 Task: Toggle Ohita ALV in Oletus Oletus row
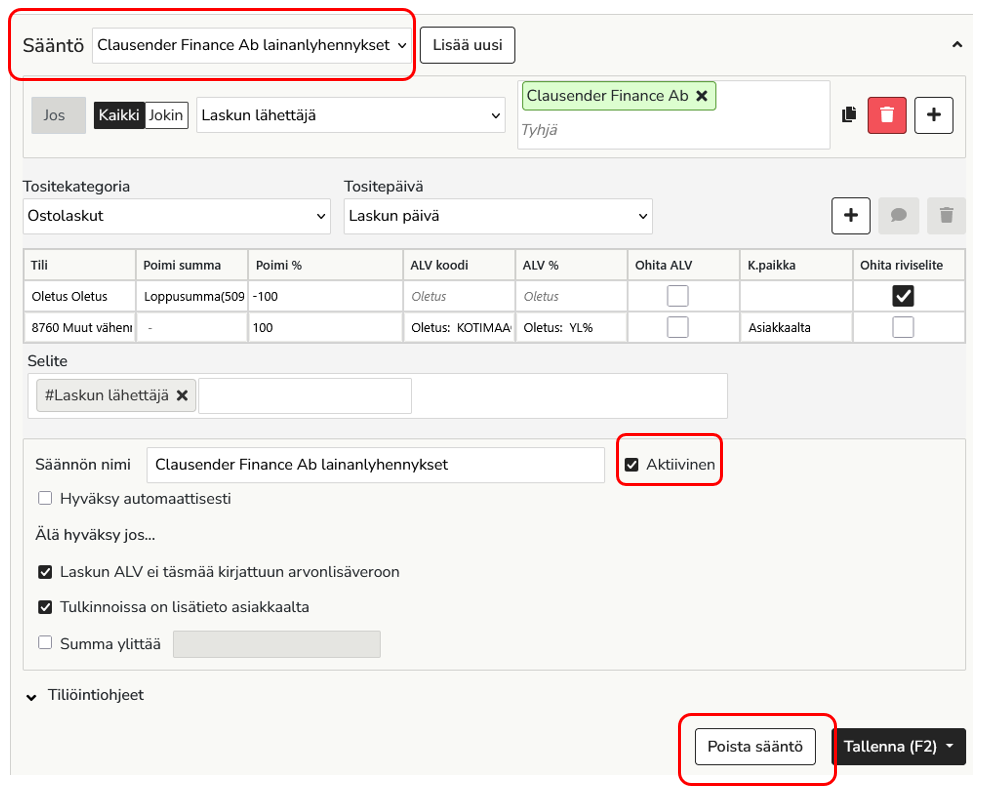click(678, 295)
